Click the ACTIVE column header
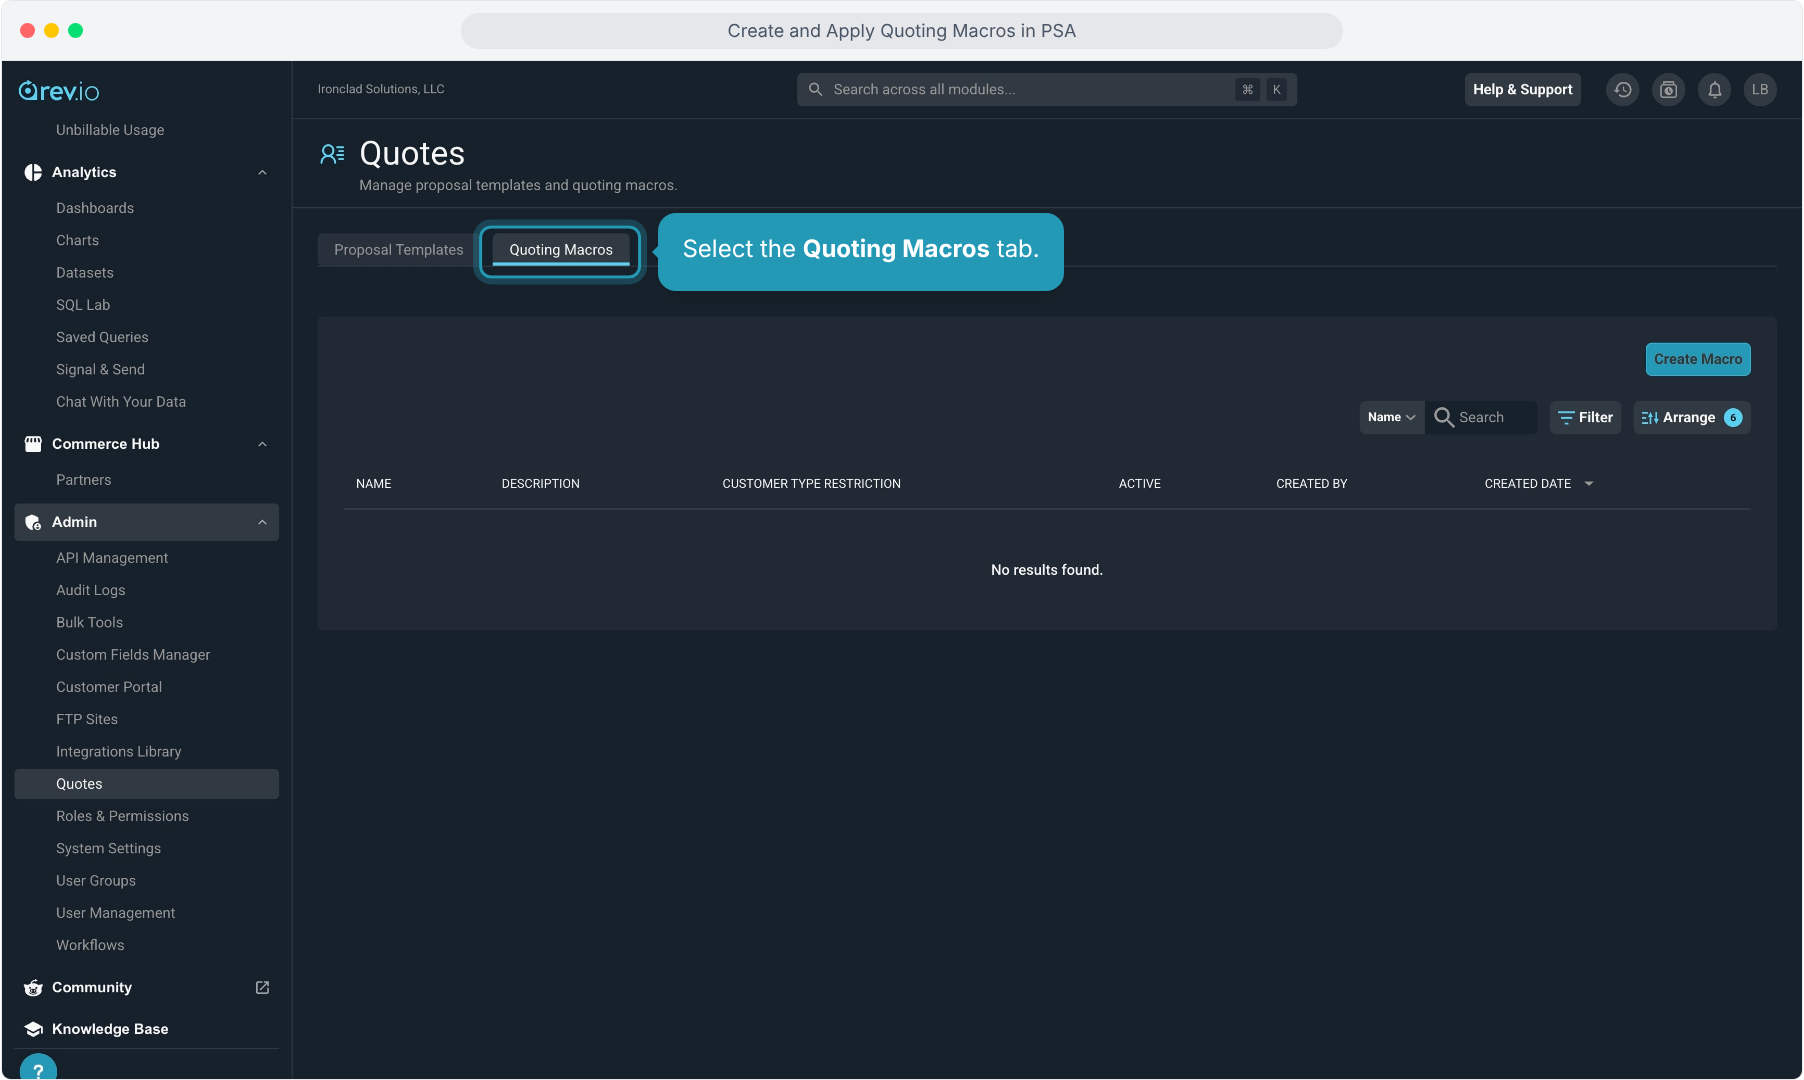This screenshot has height=1080, width=1804. point(1140,484)
